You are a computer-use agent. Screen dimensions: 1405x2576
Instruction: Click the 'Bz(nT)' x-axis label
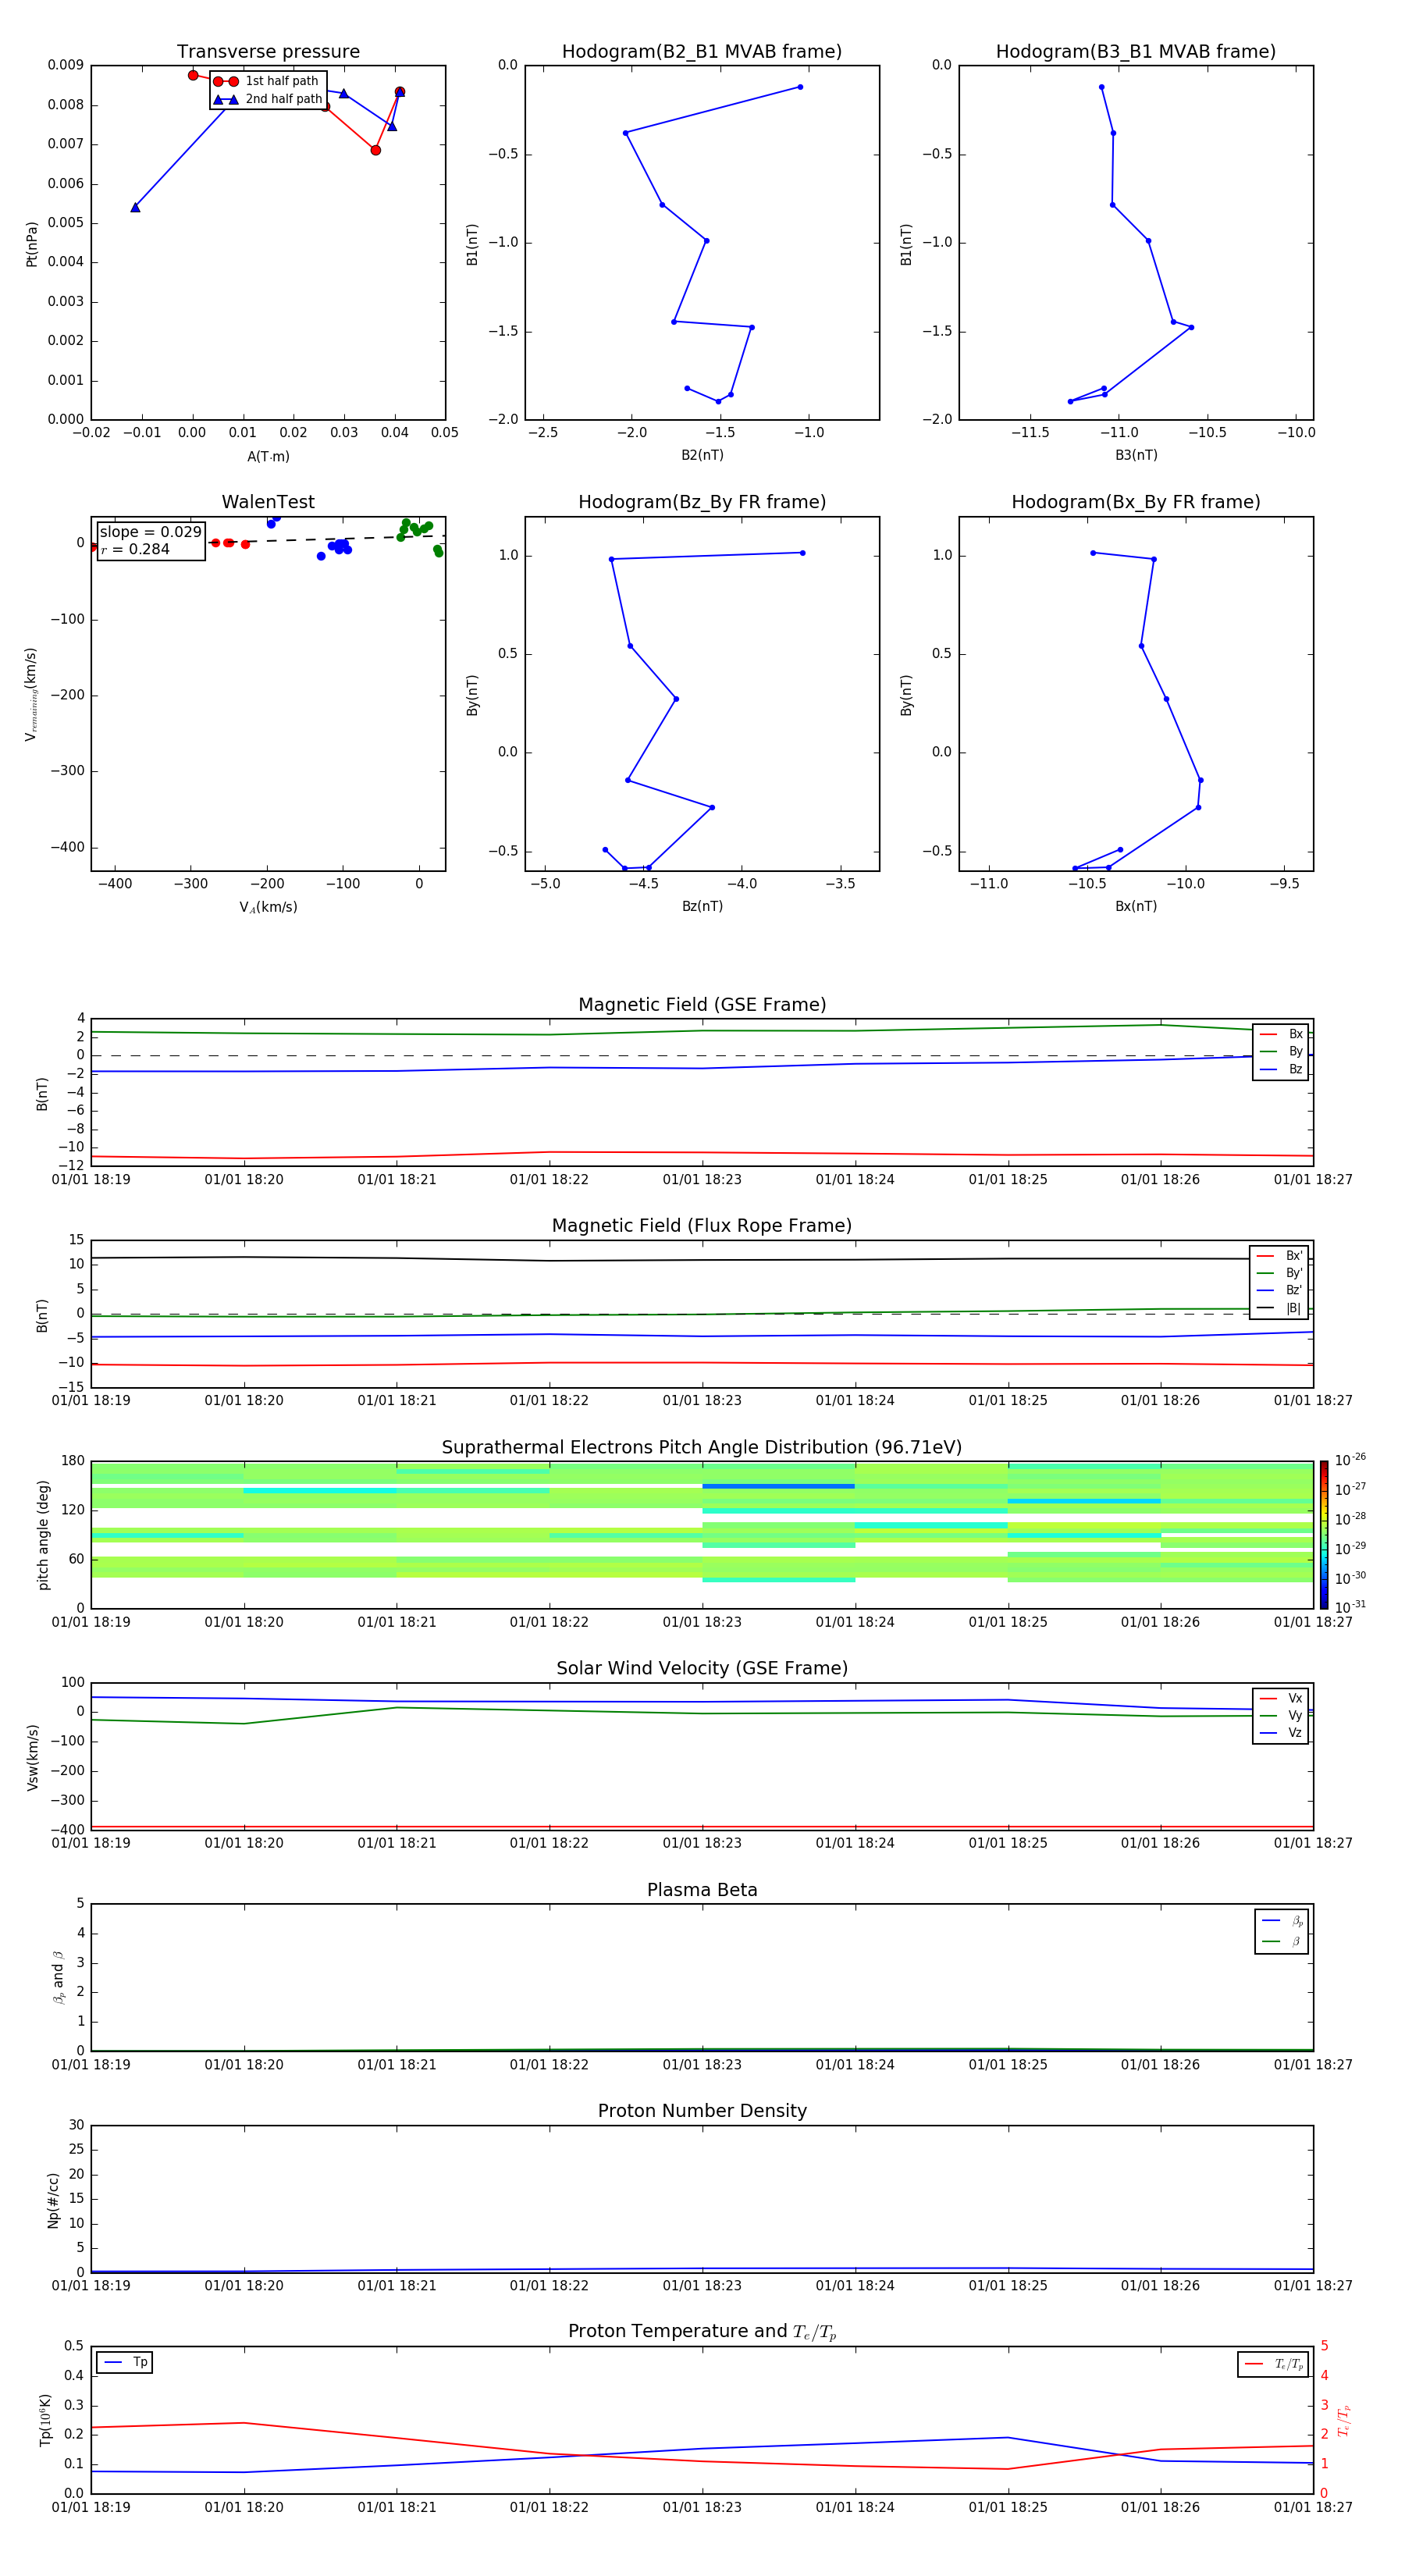(702, 906)
